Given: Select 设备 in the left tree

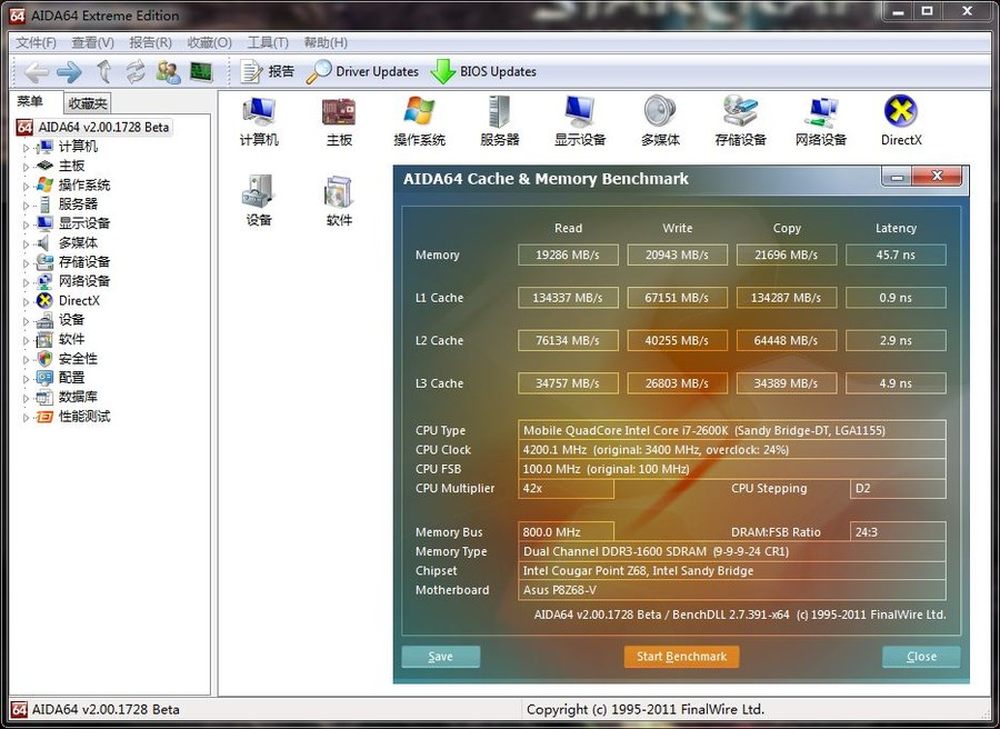Looking at the screenshot, I should (71, 320).
